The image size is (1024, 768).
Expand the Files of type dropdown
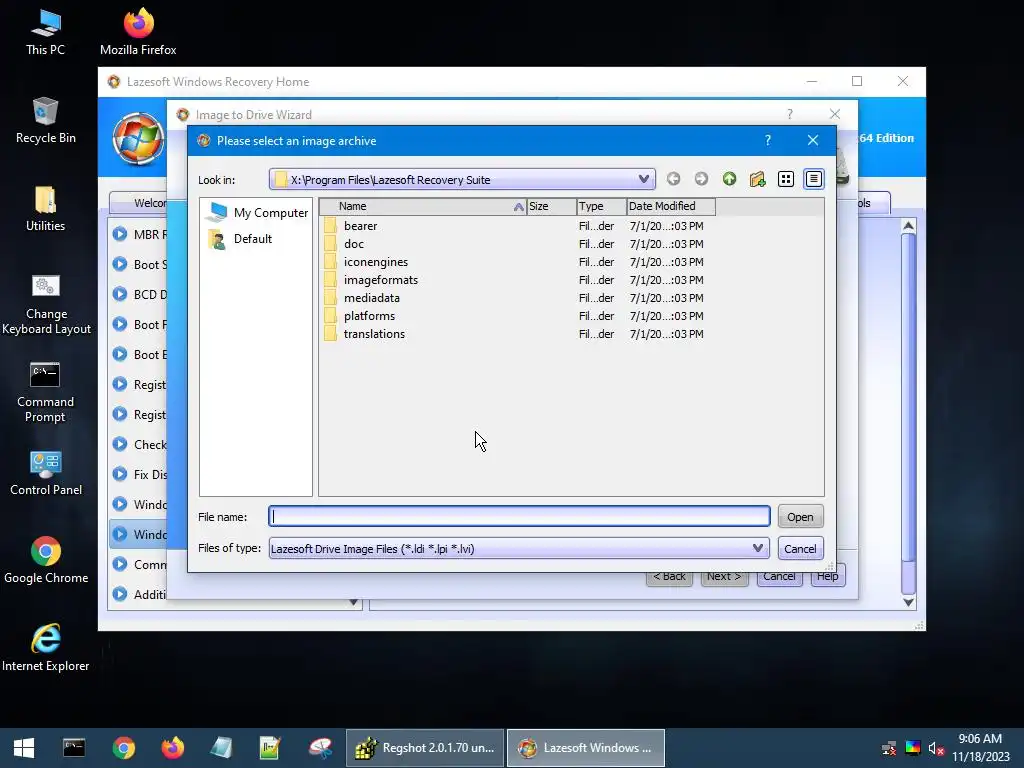point(758,548)
